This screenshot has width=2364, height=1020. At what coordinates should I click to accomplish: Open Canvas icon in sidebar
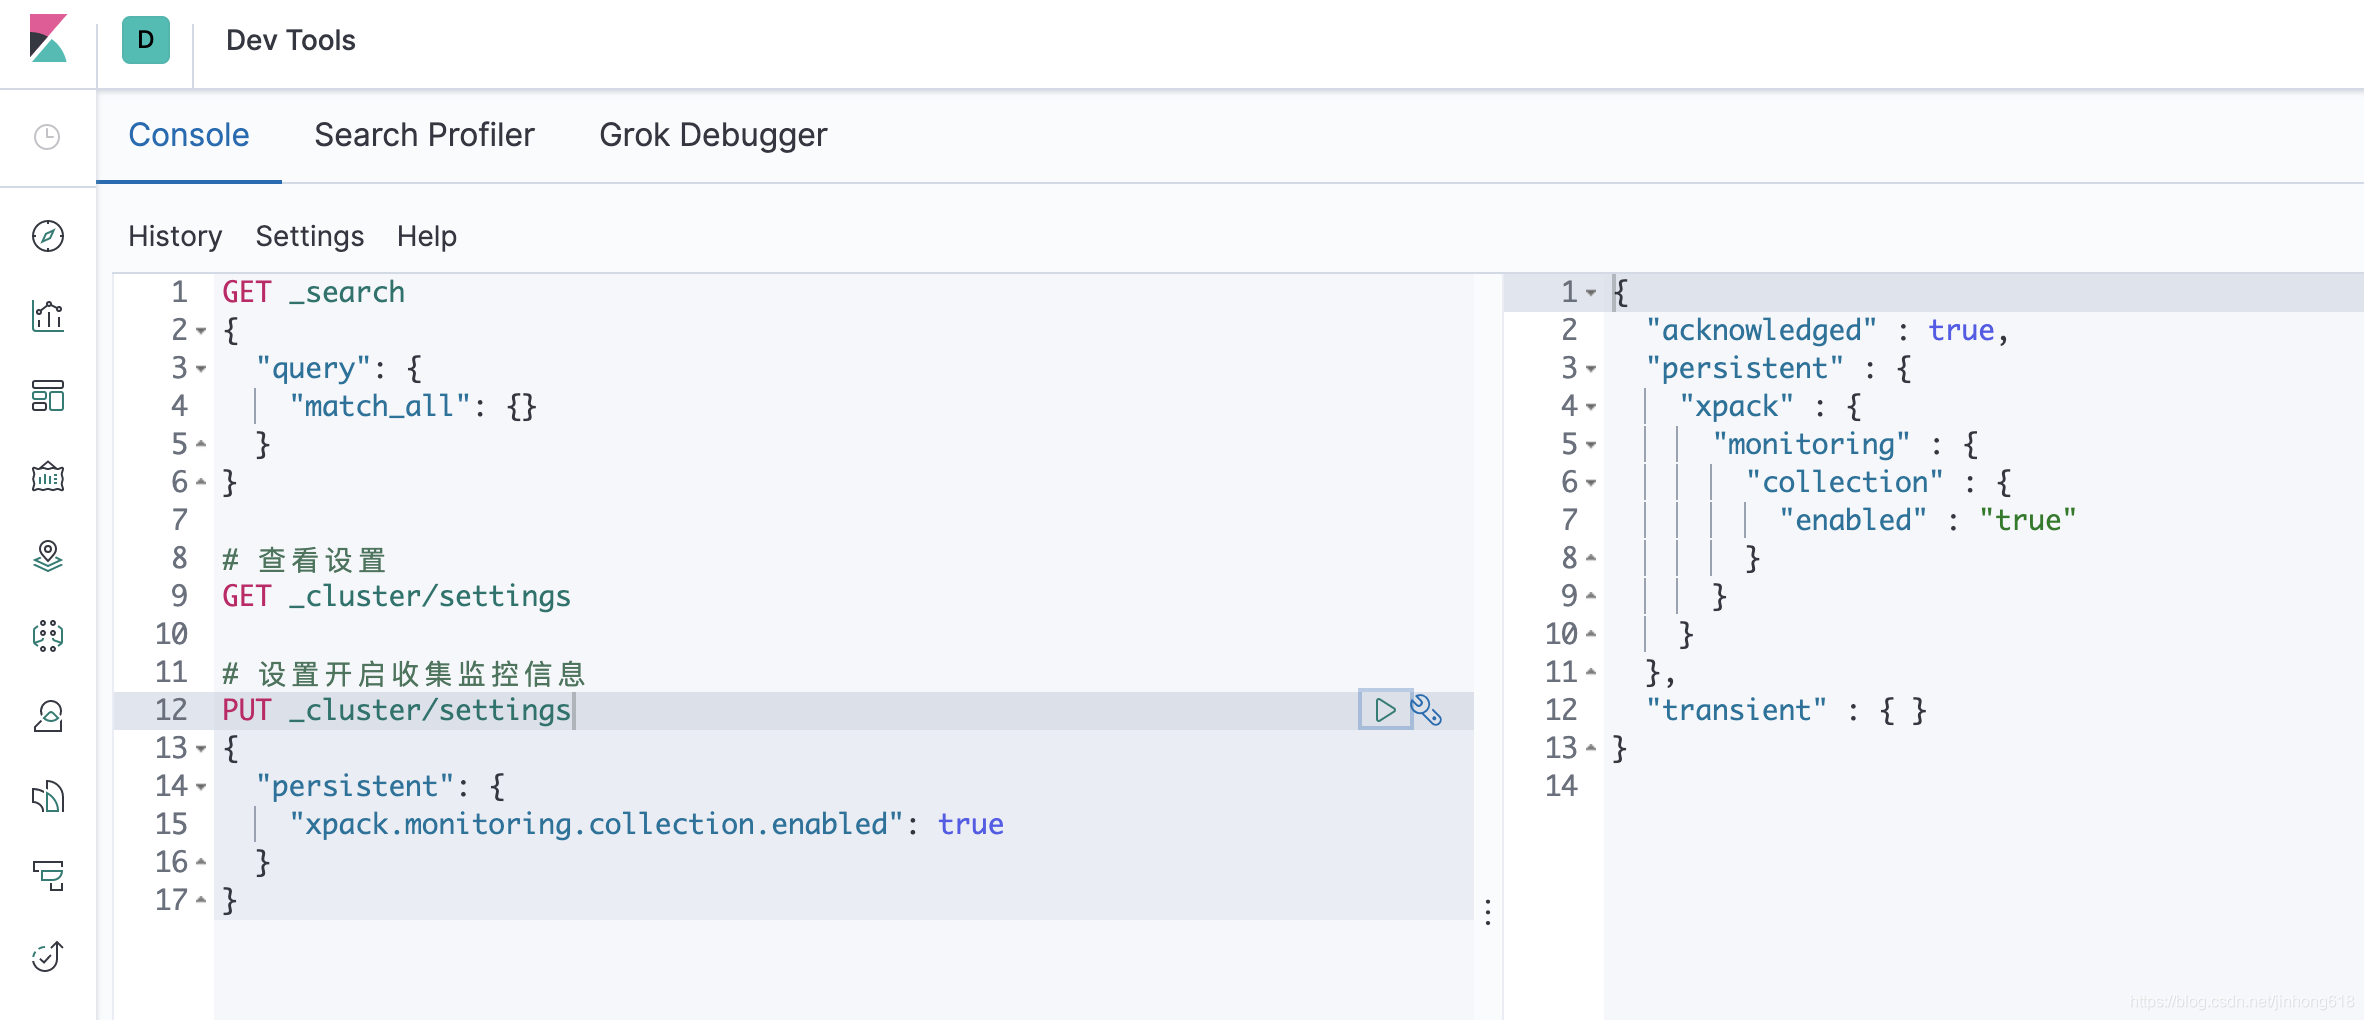coord(47,477)
